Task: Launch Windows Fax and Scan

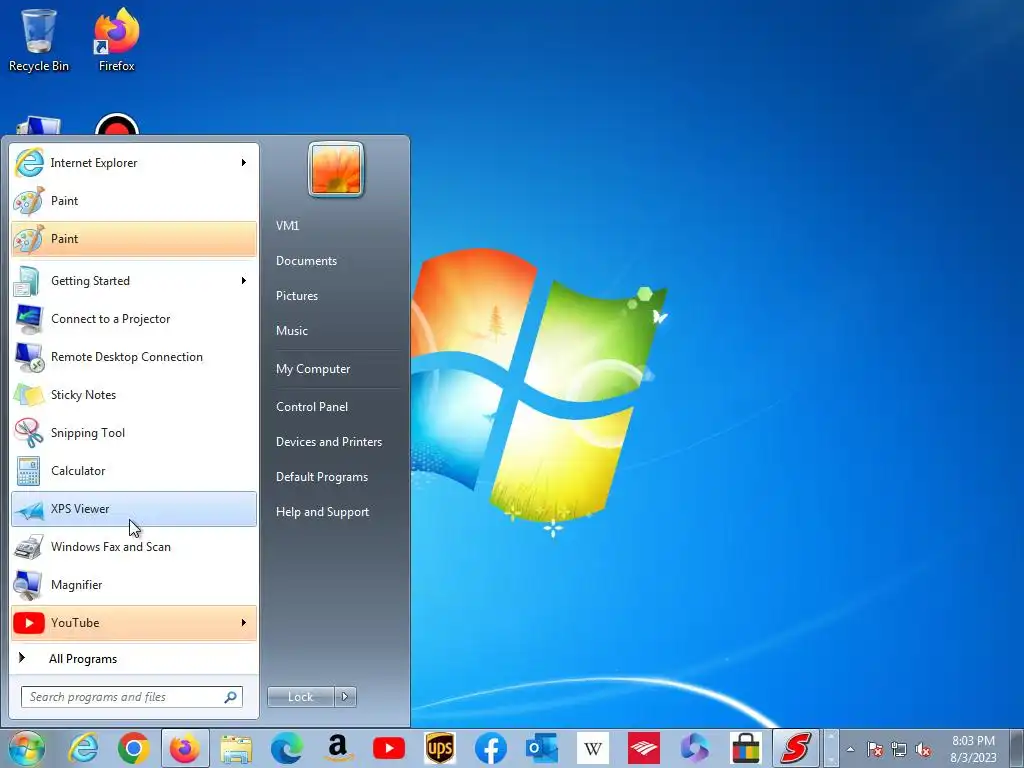Action: pos(134,547)
